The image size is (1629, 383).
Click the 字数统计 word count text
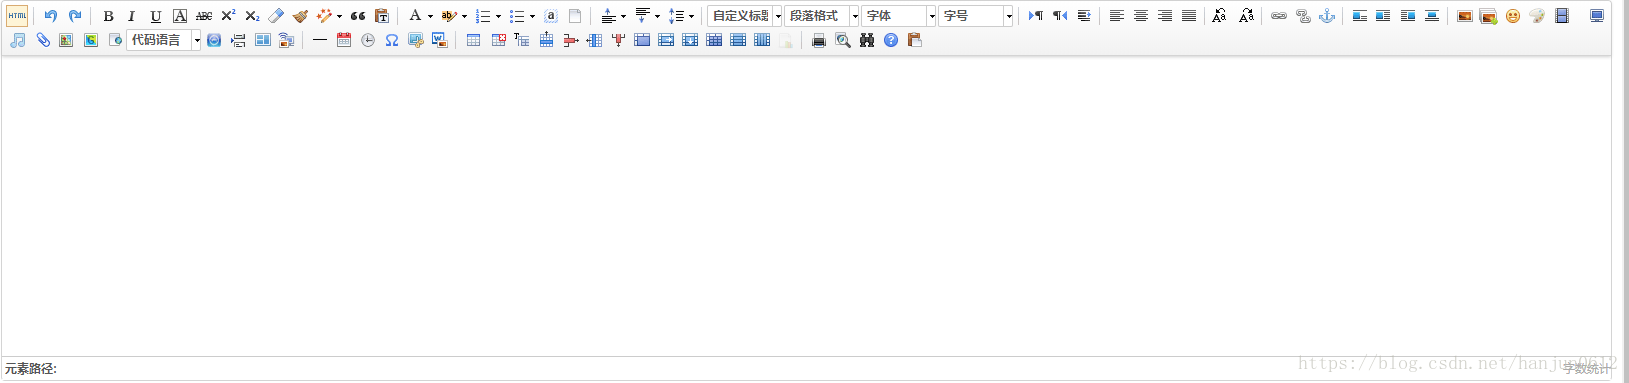point(1586,369)
